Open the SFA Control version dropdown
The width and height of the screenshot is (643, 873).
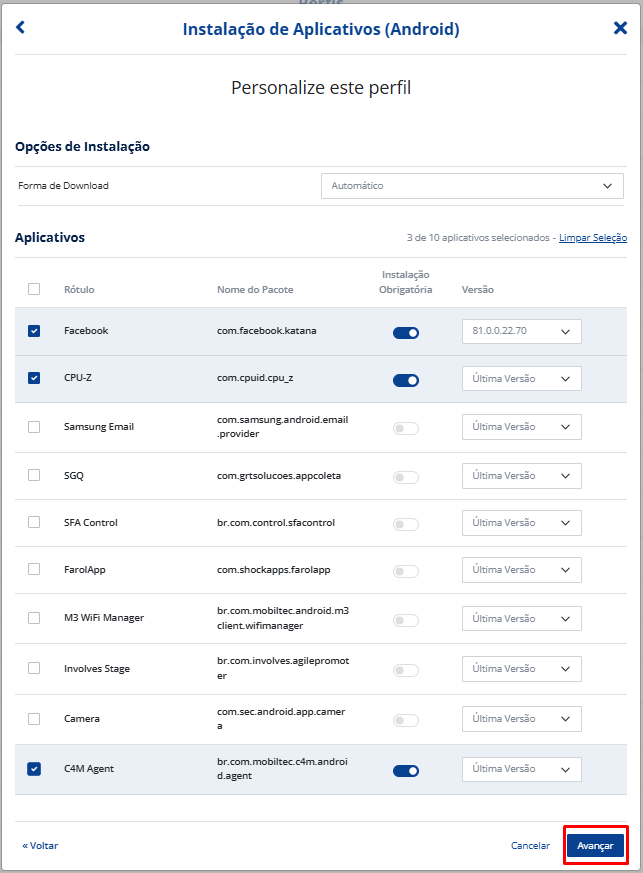(522, 523)
